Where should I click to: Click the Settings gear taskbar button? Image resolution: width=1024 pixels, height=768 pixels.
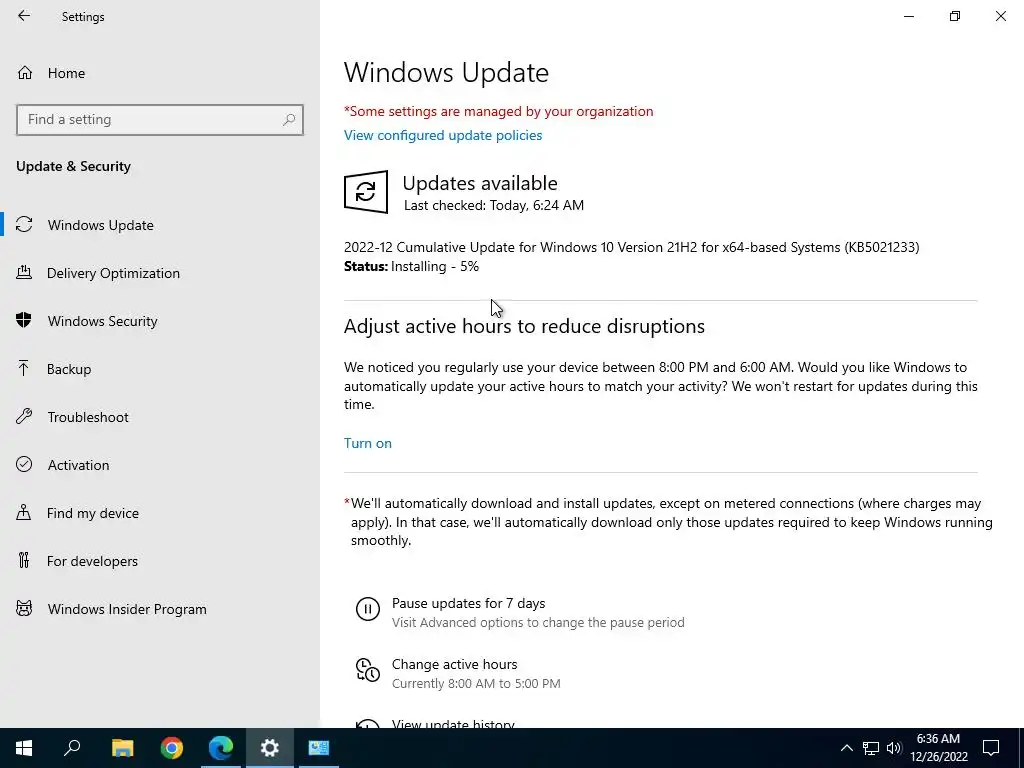pos(270,748)
